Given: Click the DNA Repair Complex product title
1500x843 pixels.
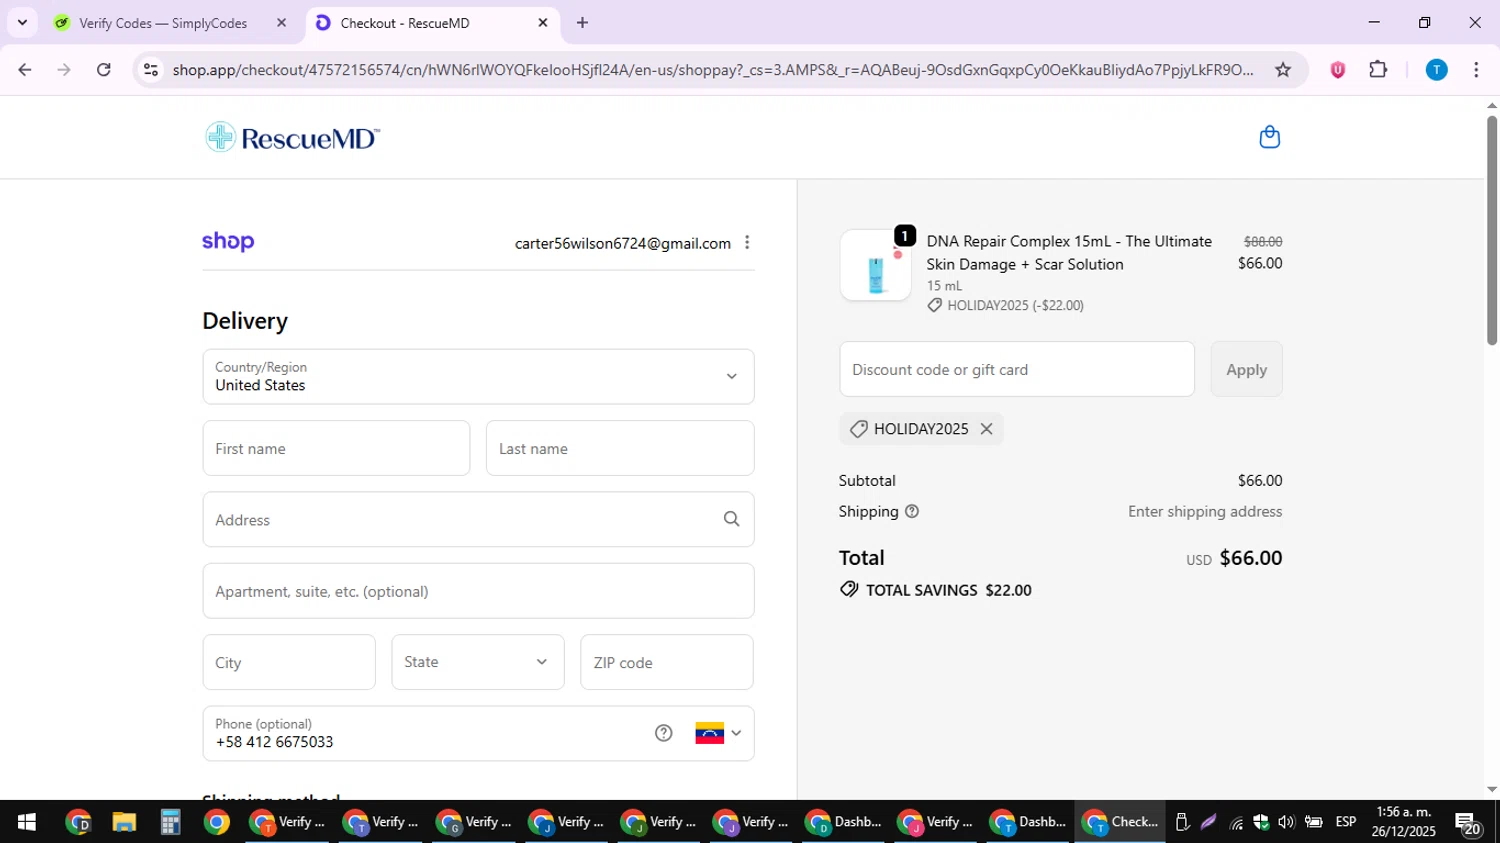Looking at the screenshot, I should 1069,253.
